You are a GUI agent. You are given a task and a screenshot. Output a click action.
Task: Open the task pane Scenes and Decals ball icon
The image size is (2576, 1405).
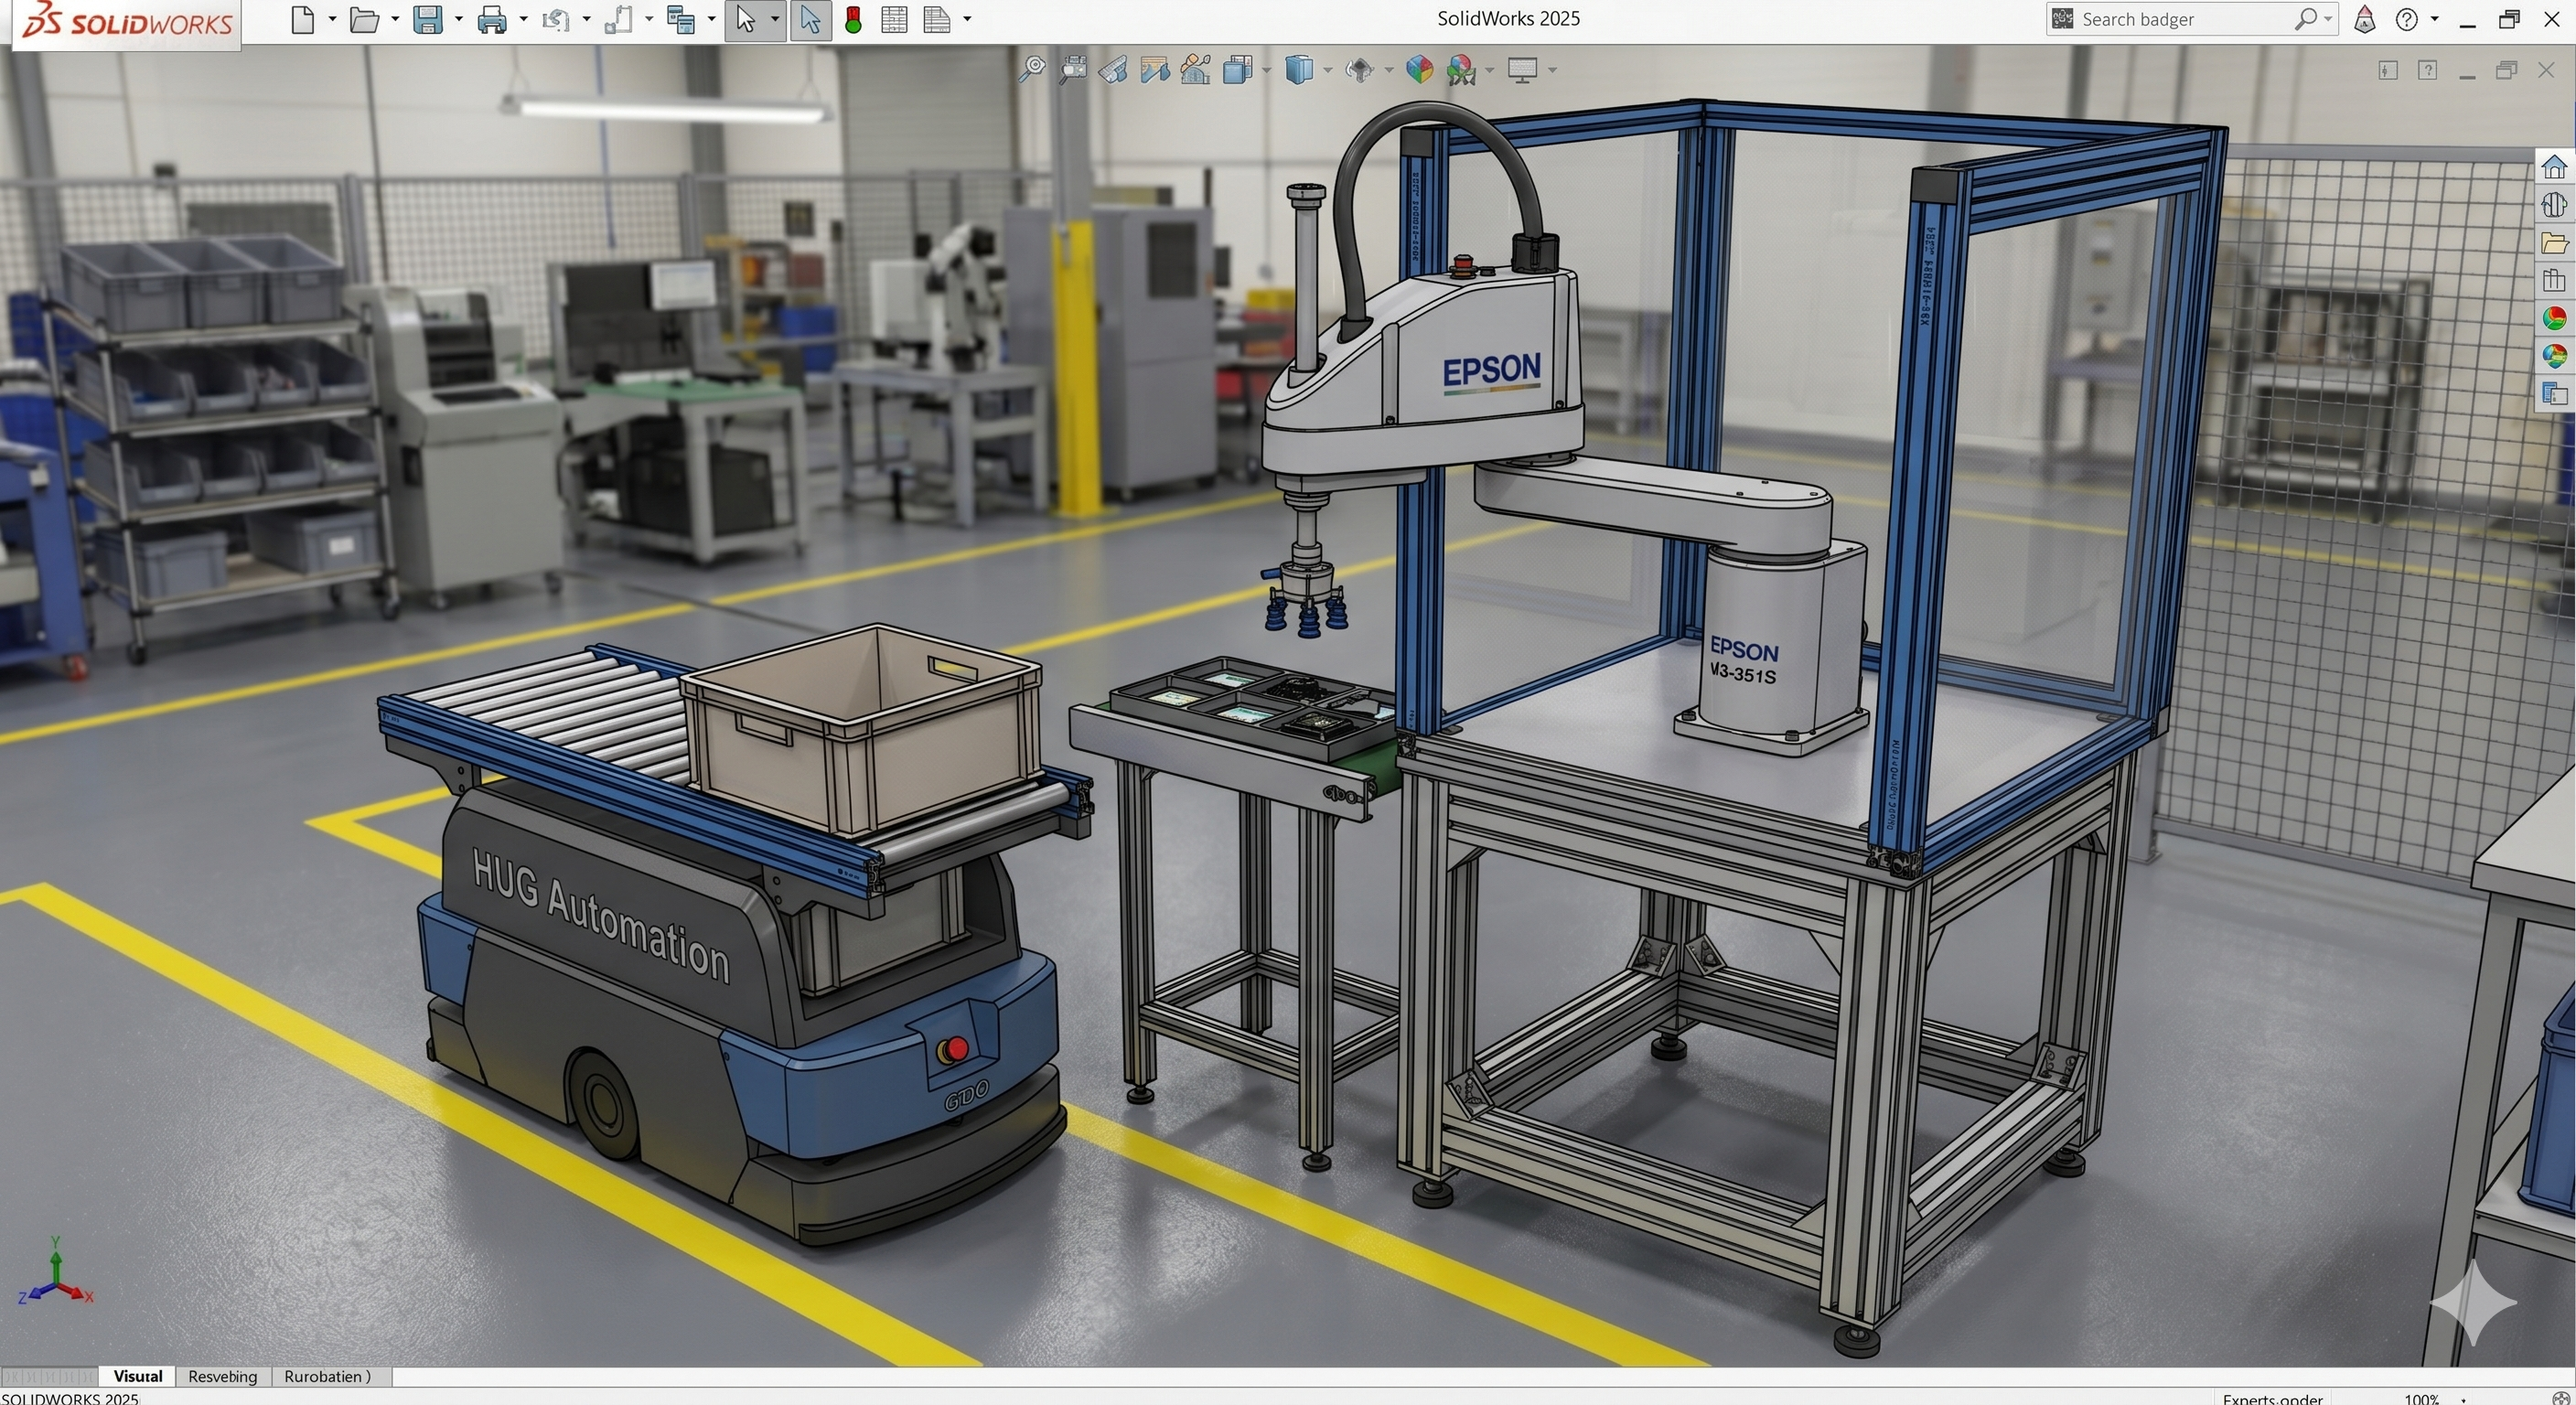2555,355
